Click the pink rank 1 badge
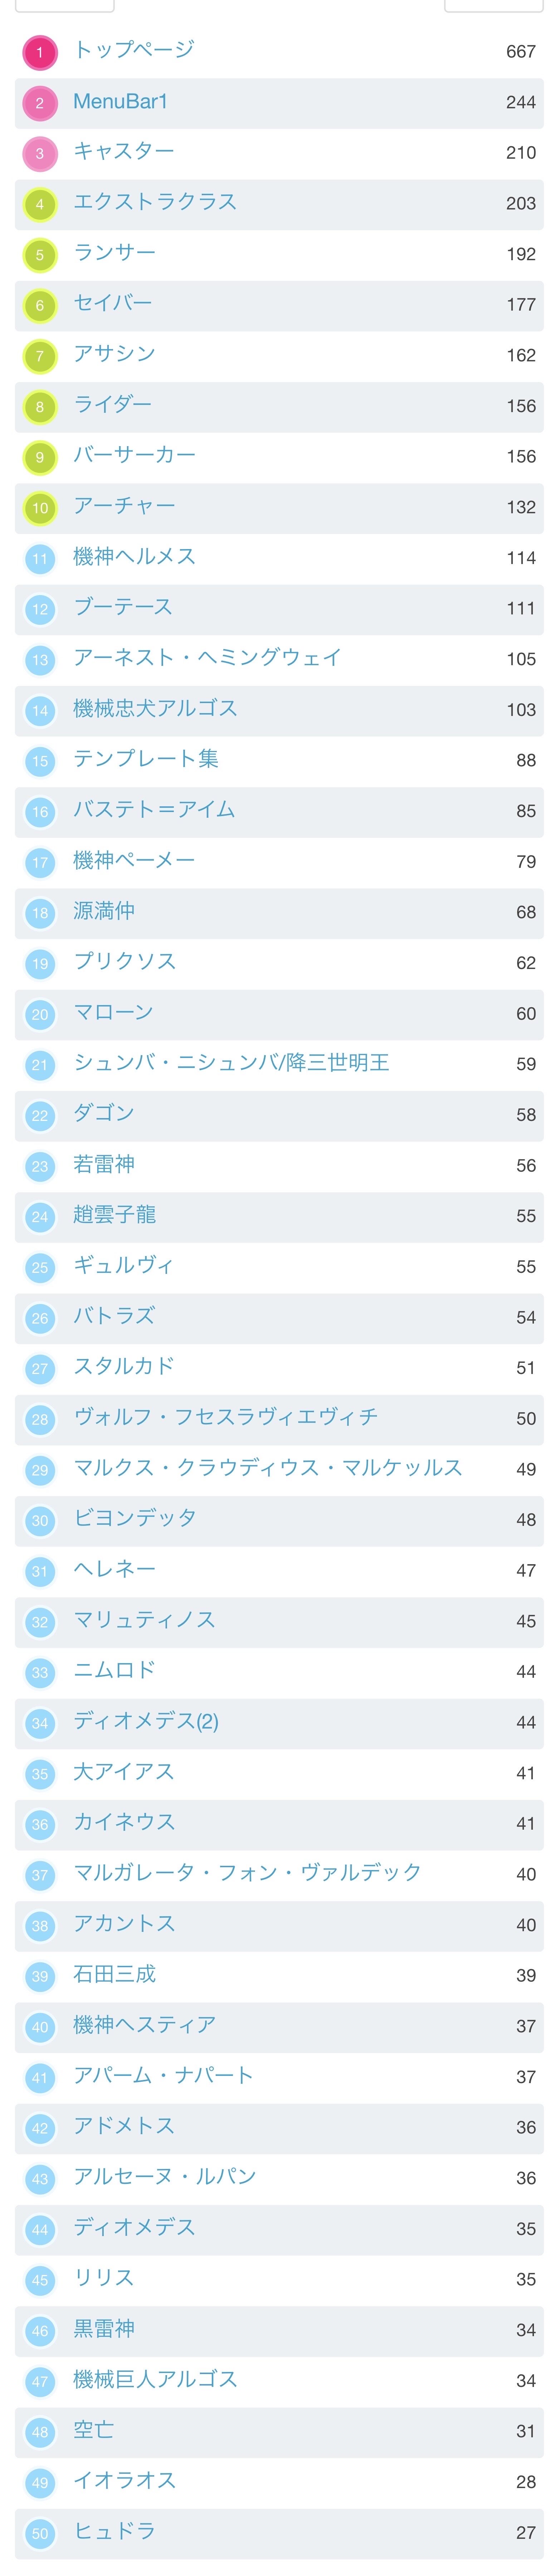Viewport: 559px width, 2576px height. [x=40, y=52]
